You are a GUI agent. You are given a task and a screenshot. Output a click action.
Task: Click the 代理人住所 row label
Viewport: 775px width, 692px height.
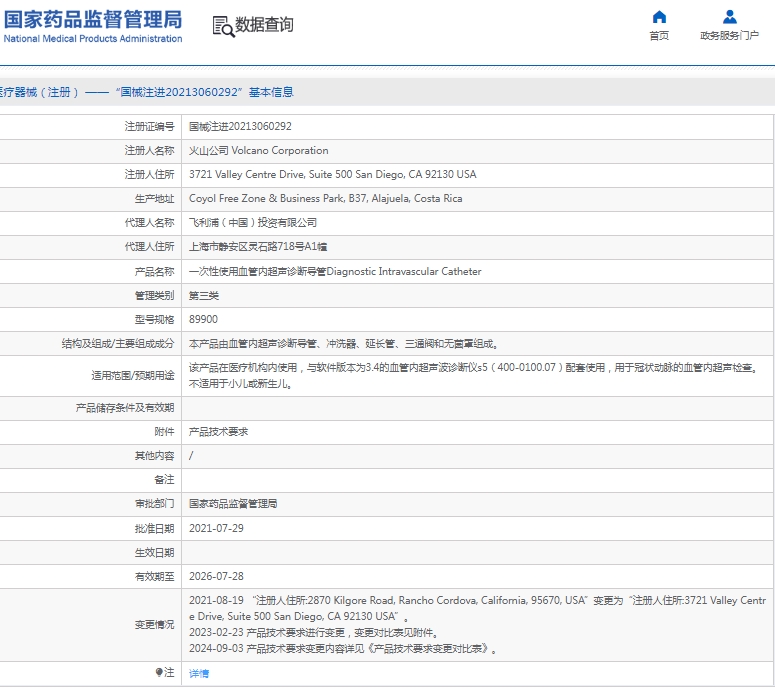click(149, 246)
